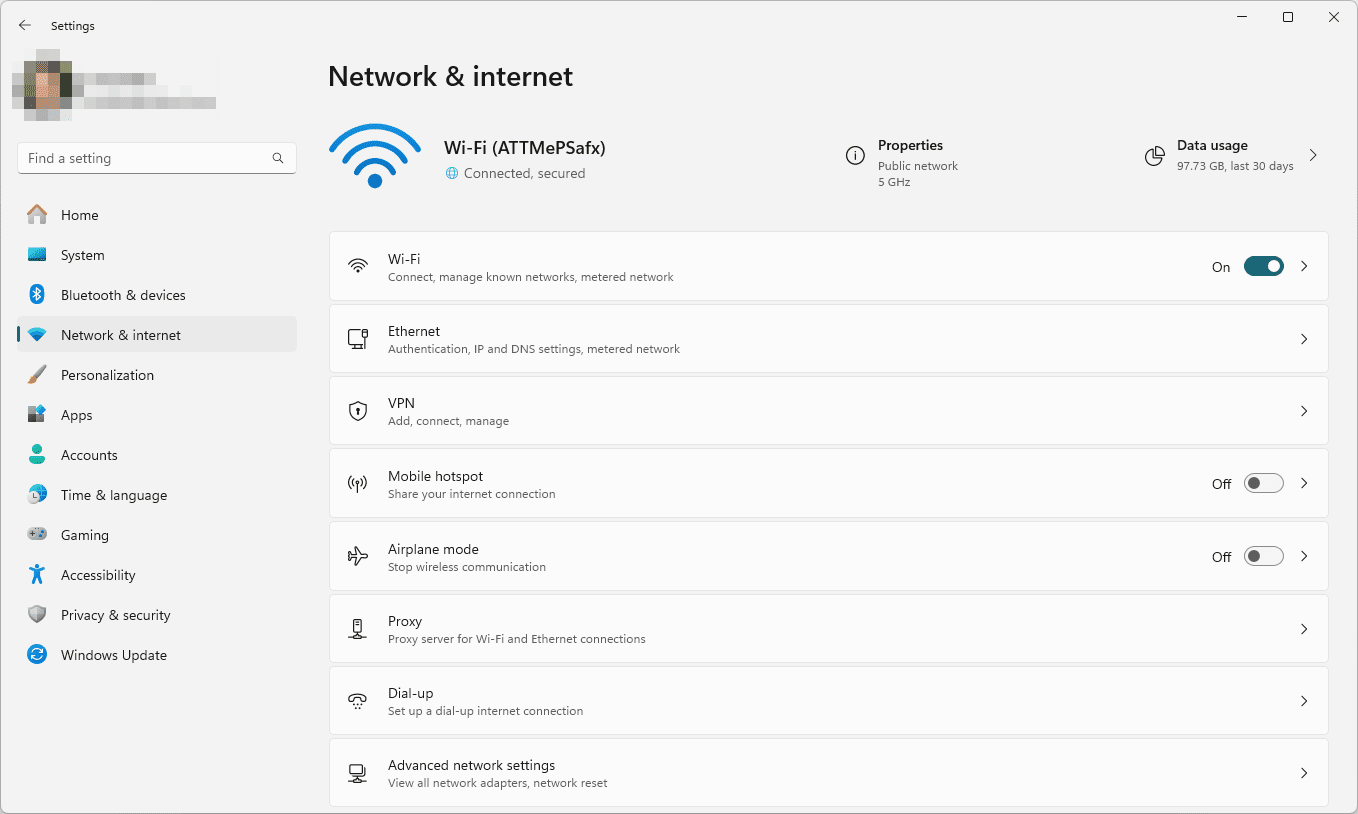
Task: Click the VPN shield icon
Action: tap(358, 411)
